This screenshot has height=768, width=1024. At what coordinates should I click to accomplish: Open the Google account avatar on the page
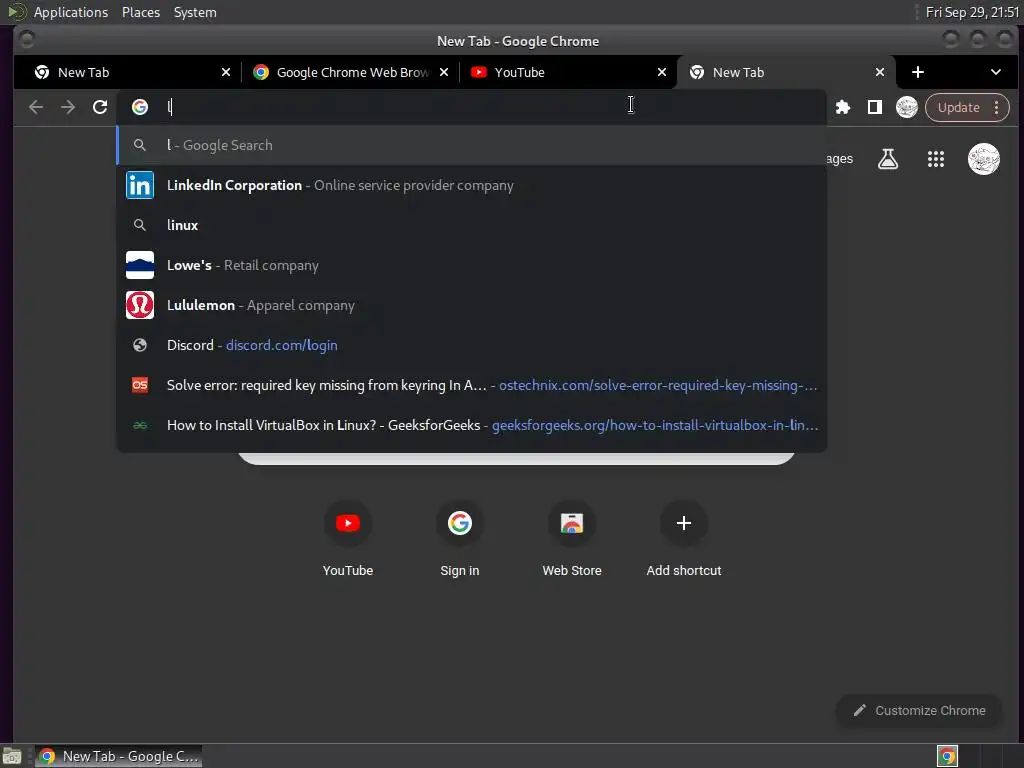(984, 159)
